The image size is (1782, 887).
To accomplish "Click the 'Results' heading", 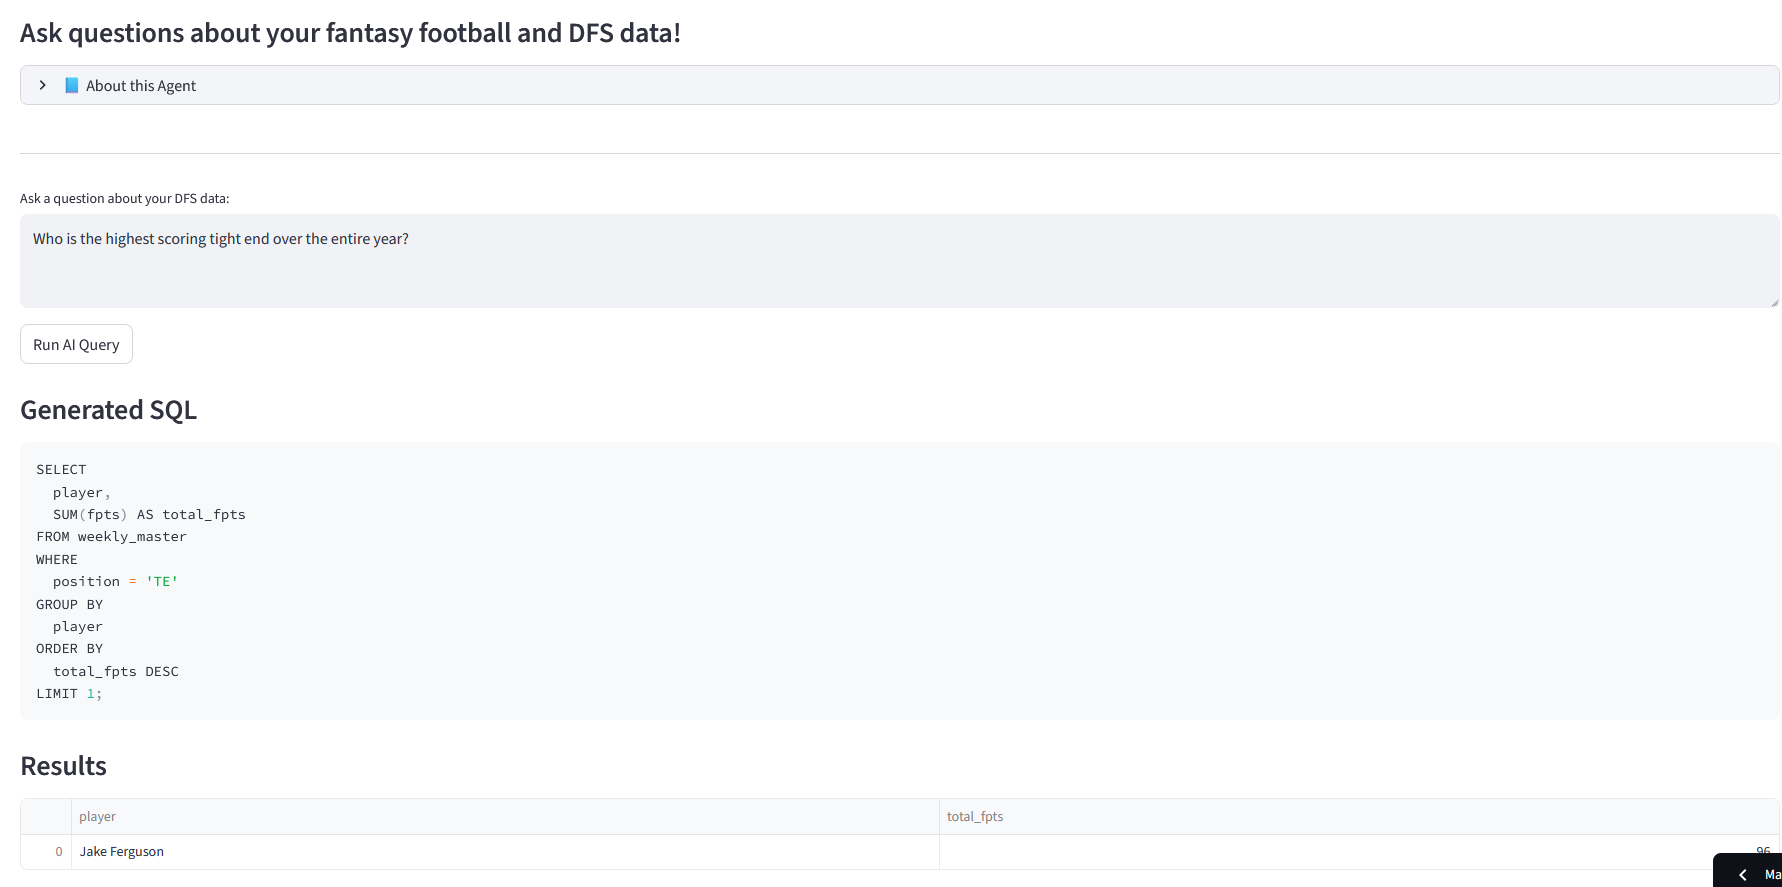I will pyautogui.click(x=64, y=766).
